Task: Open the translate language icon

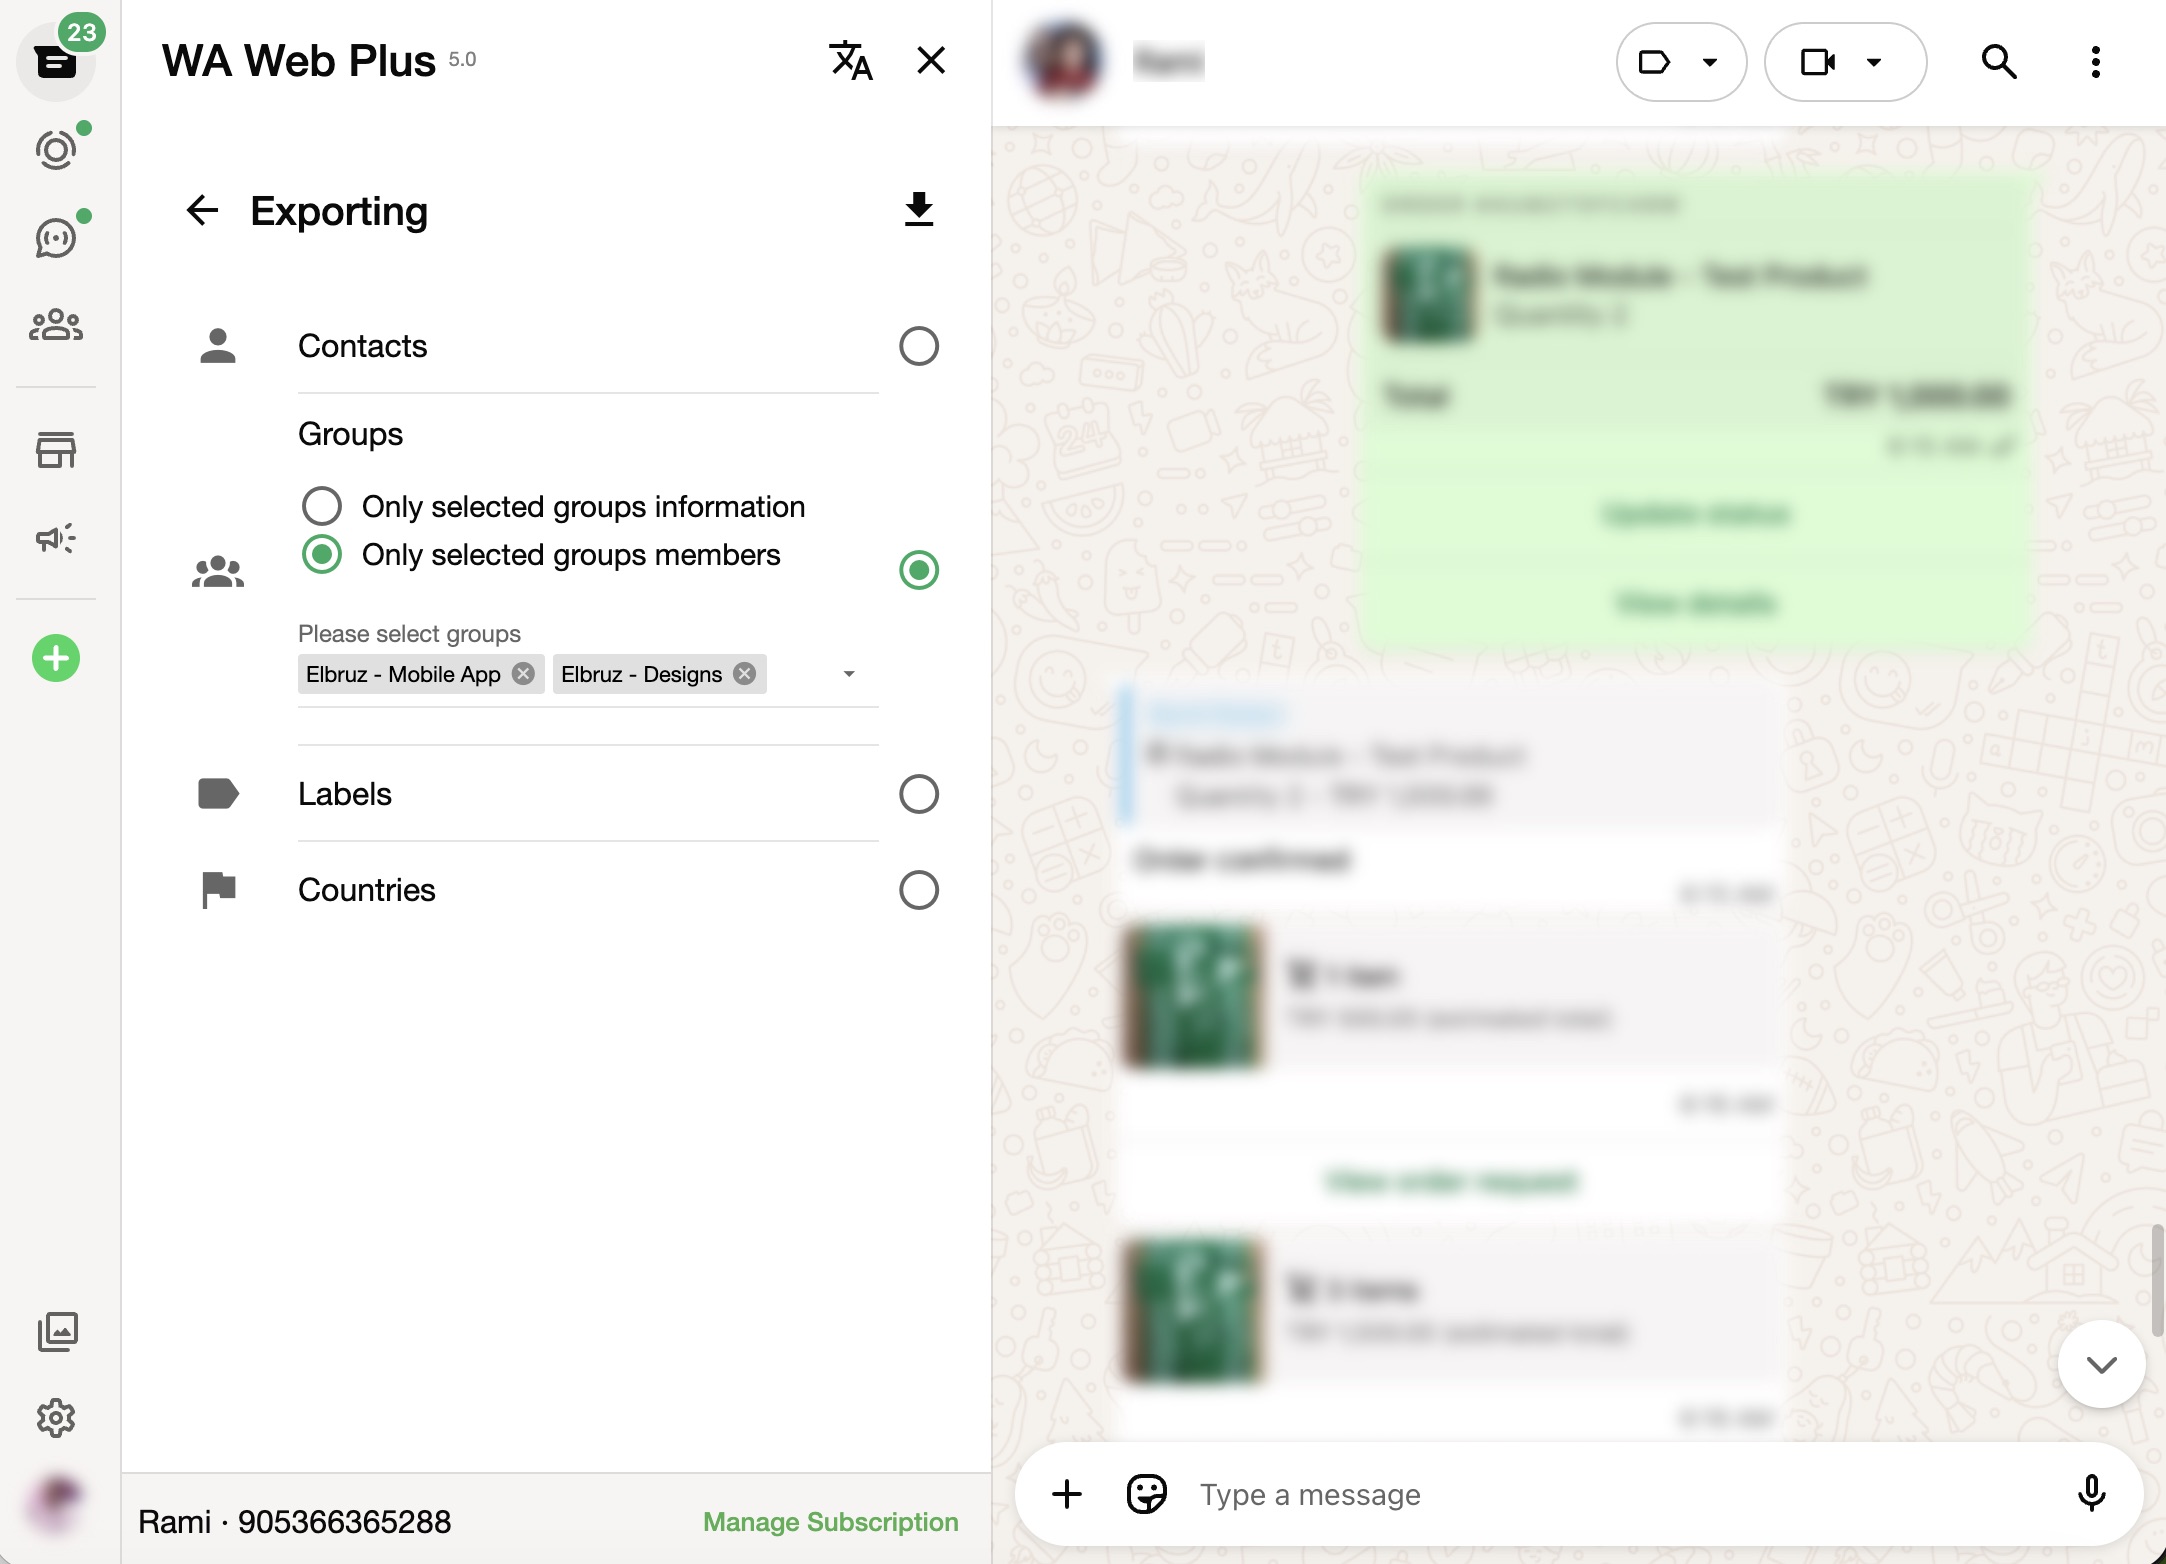Action: pos(851,61)
